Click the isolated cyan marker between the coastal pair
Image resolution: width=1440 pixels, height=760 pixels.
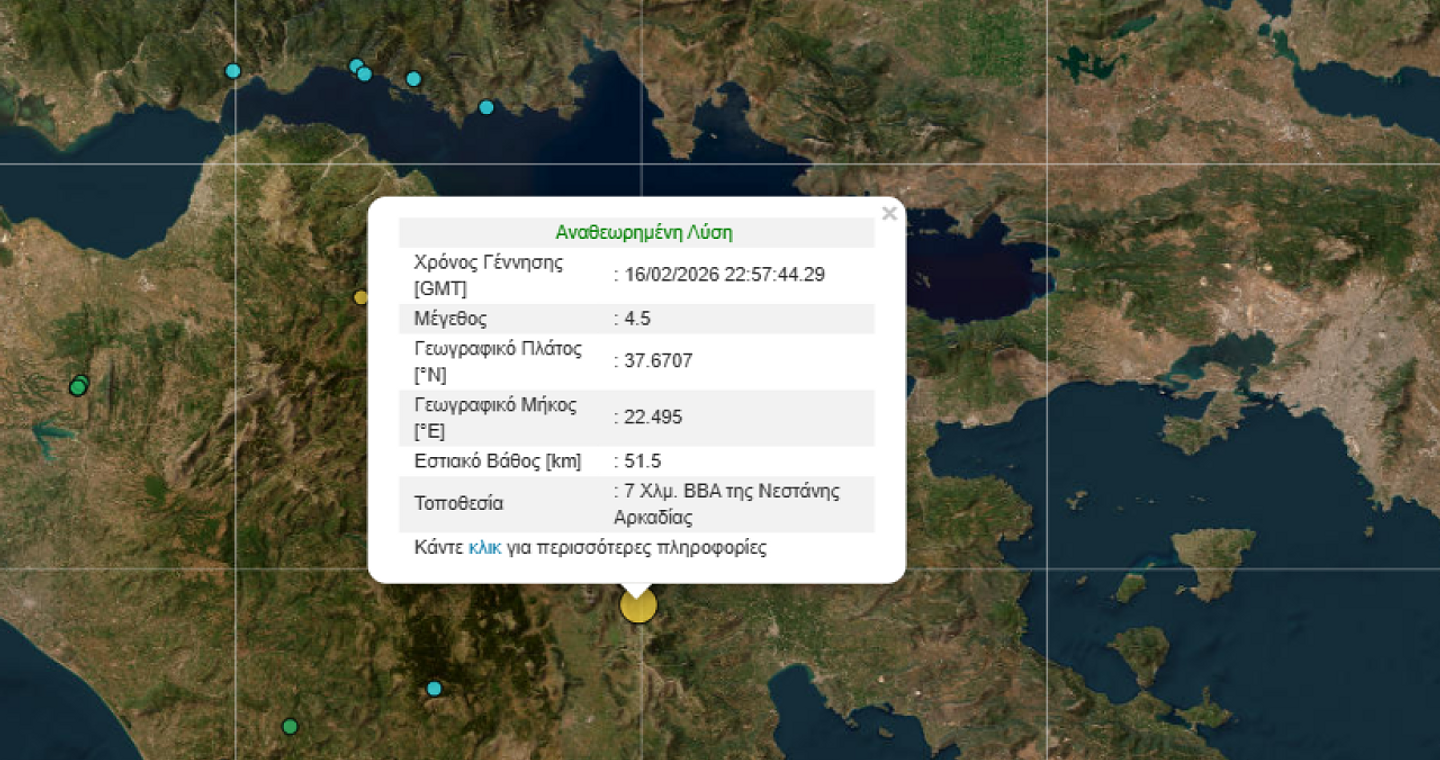(412, 77)
